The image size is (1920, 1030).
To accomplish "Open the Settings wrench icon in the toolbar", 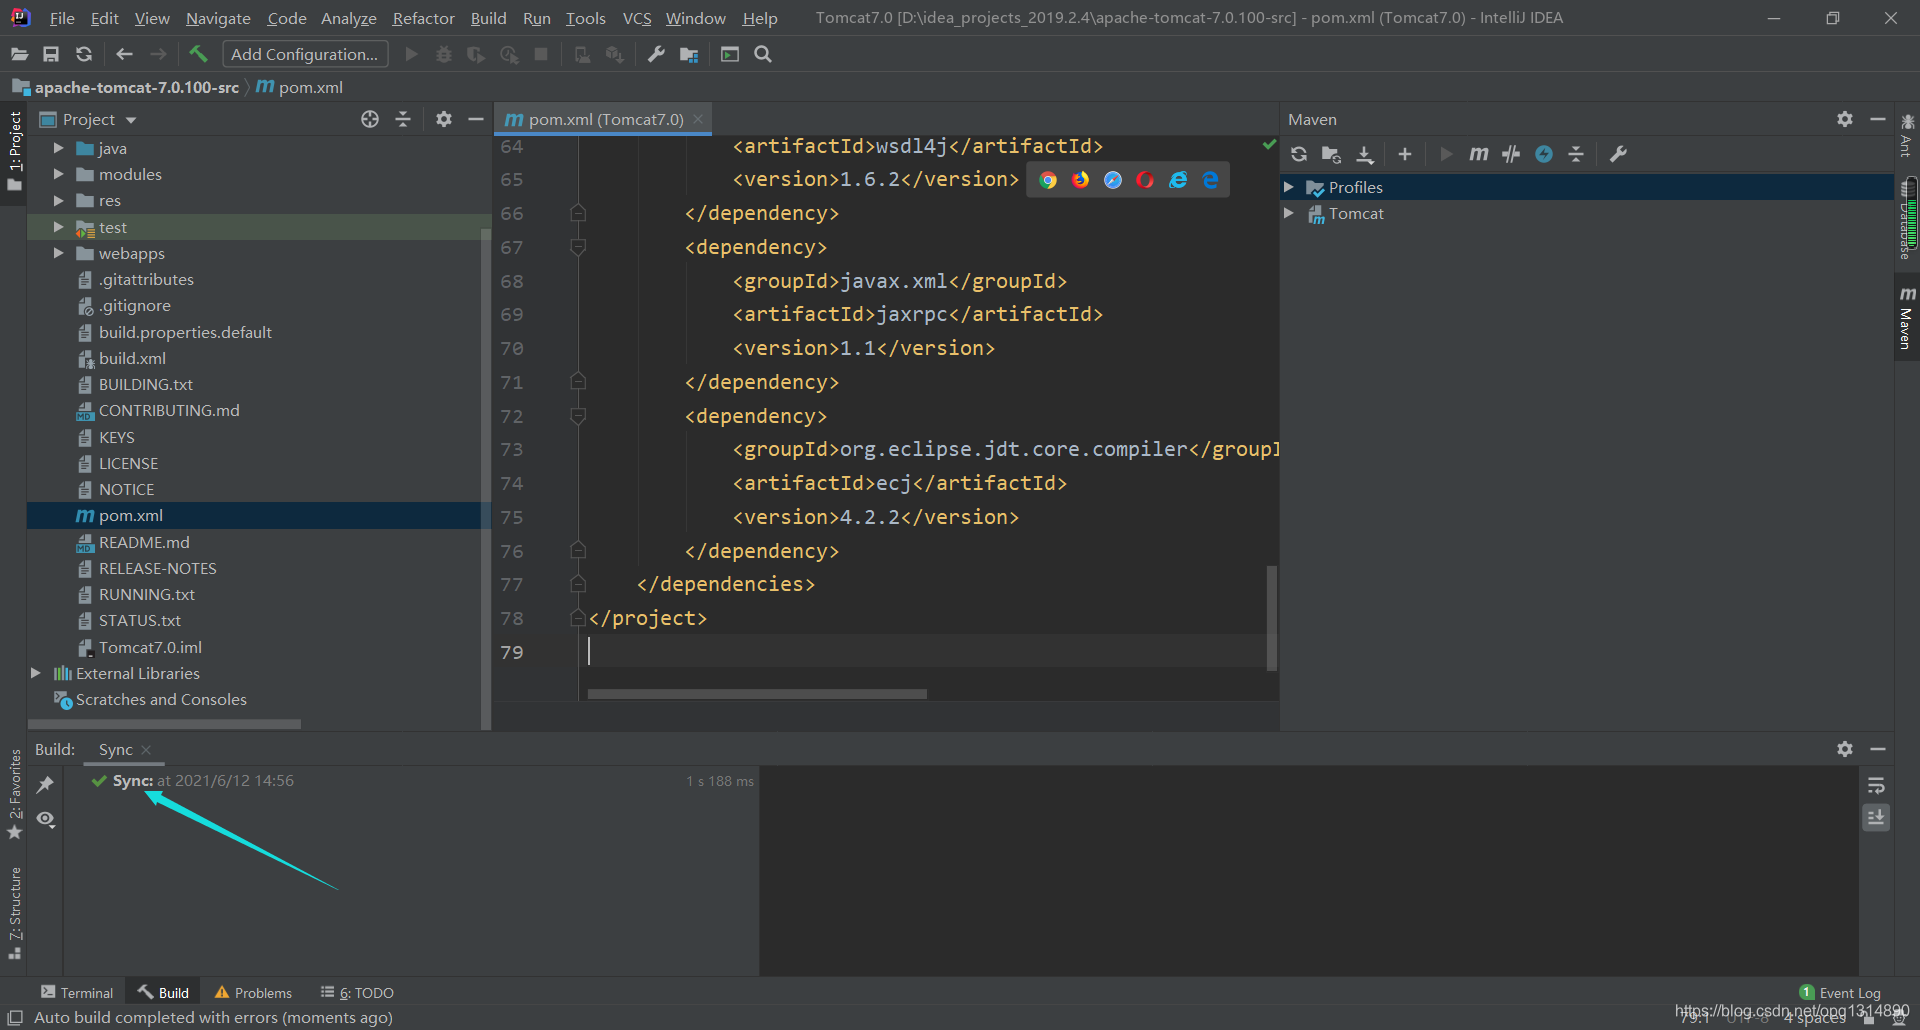I will click(x=656, y=54).
